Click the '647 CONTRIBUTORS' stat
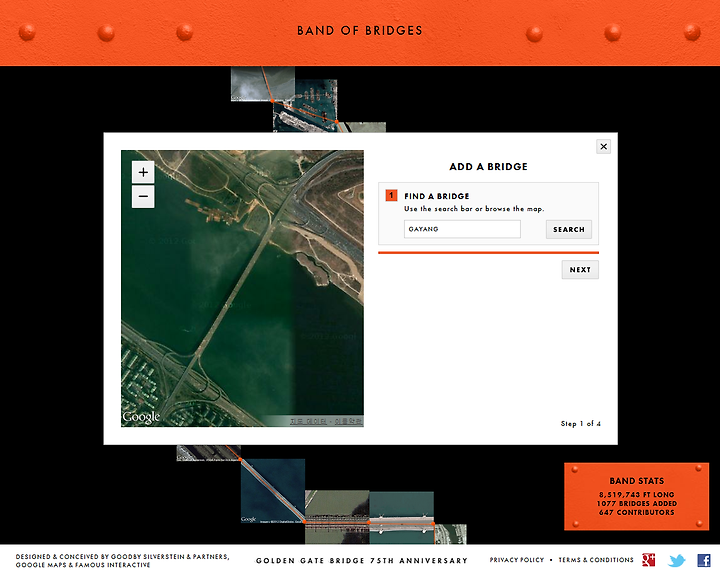The height and width of the screenshot is (576, 720). (636, 512)
